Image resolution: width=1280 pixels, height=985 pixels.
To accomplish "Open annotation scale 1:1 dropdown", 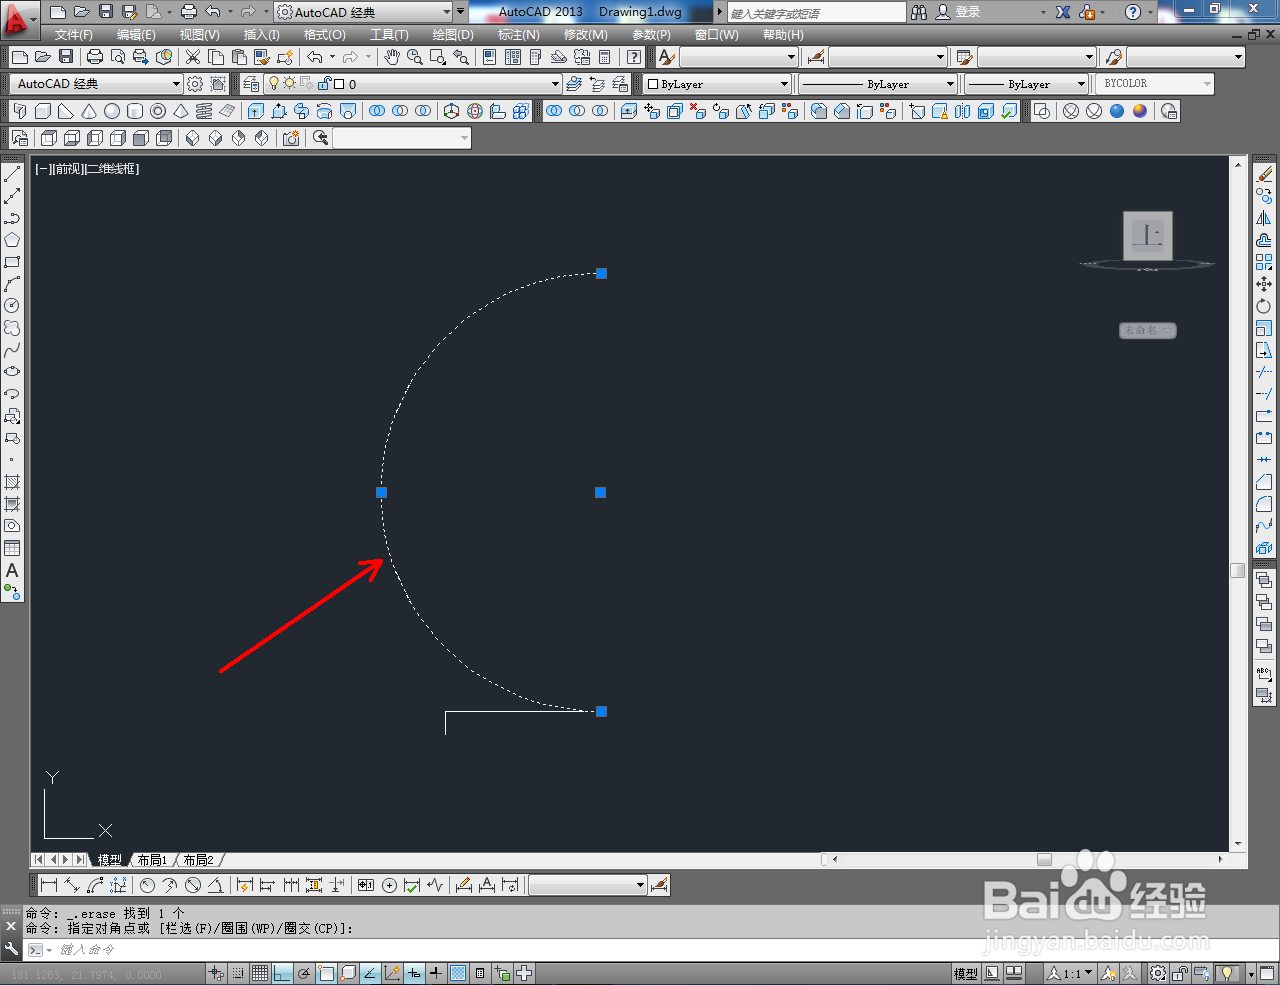I will (x=1070, y=973).
